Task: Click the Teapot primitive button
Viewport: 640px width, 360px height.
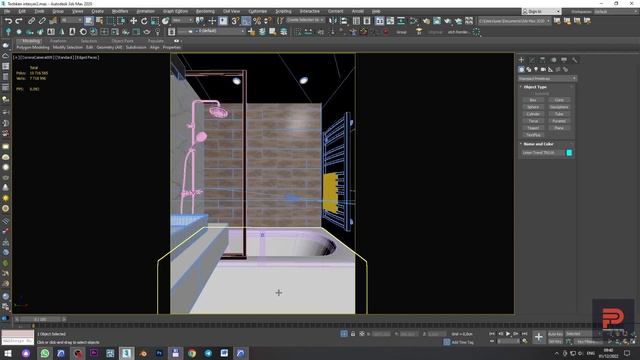Action: click(533, 128)
